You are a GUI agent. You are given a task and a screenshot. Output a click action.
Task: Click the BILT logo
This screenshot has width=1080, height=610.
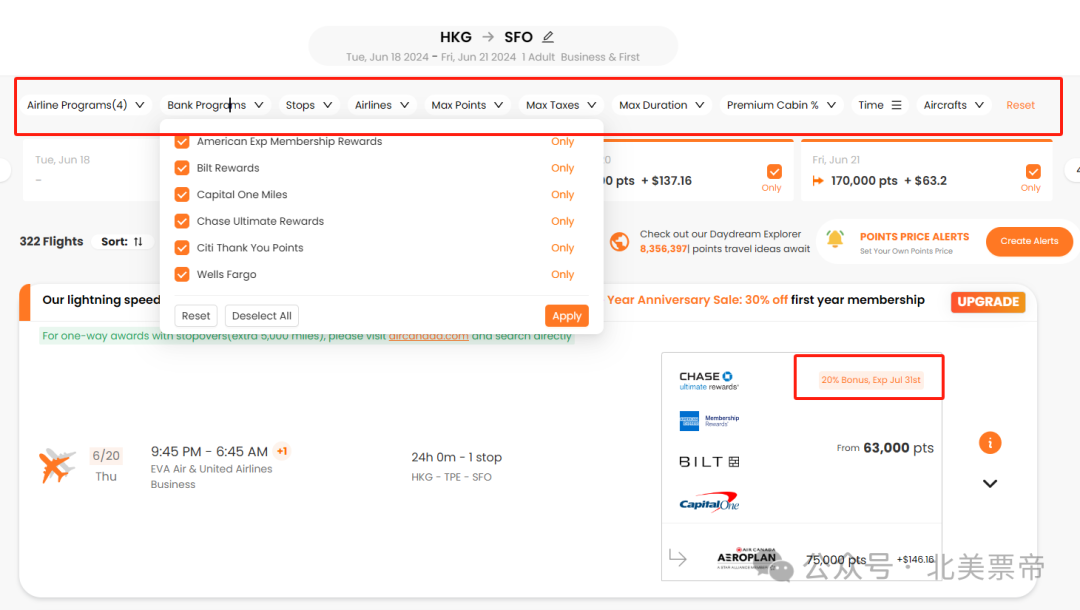click(x=709, y=462)
